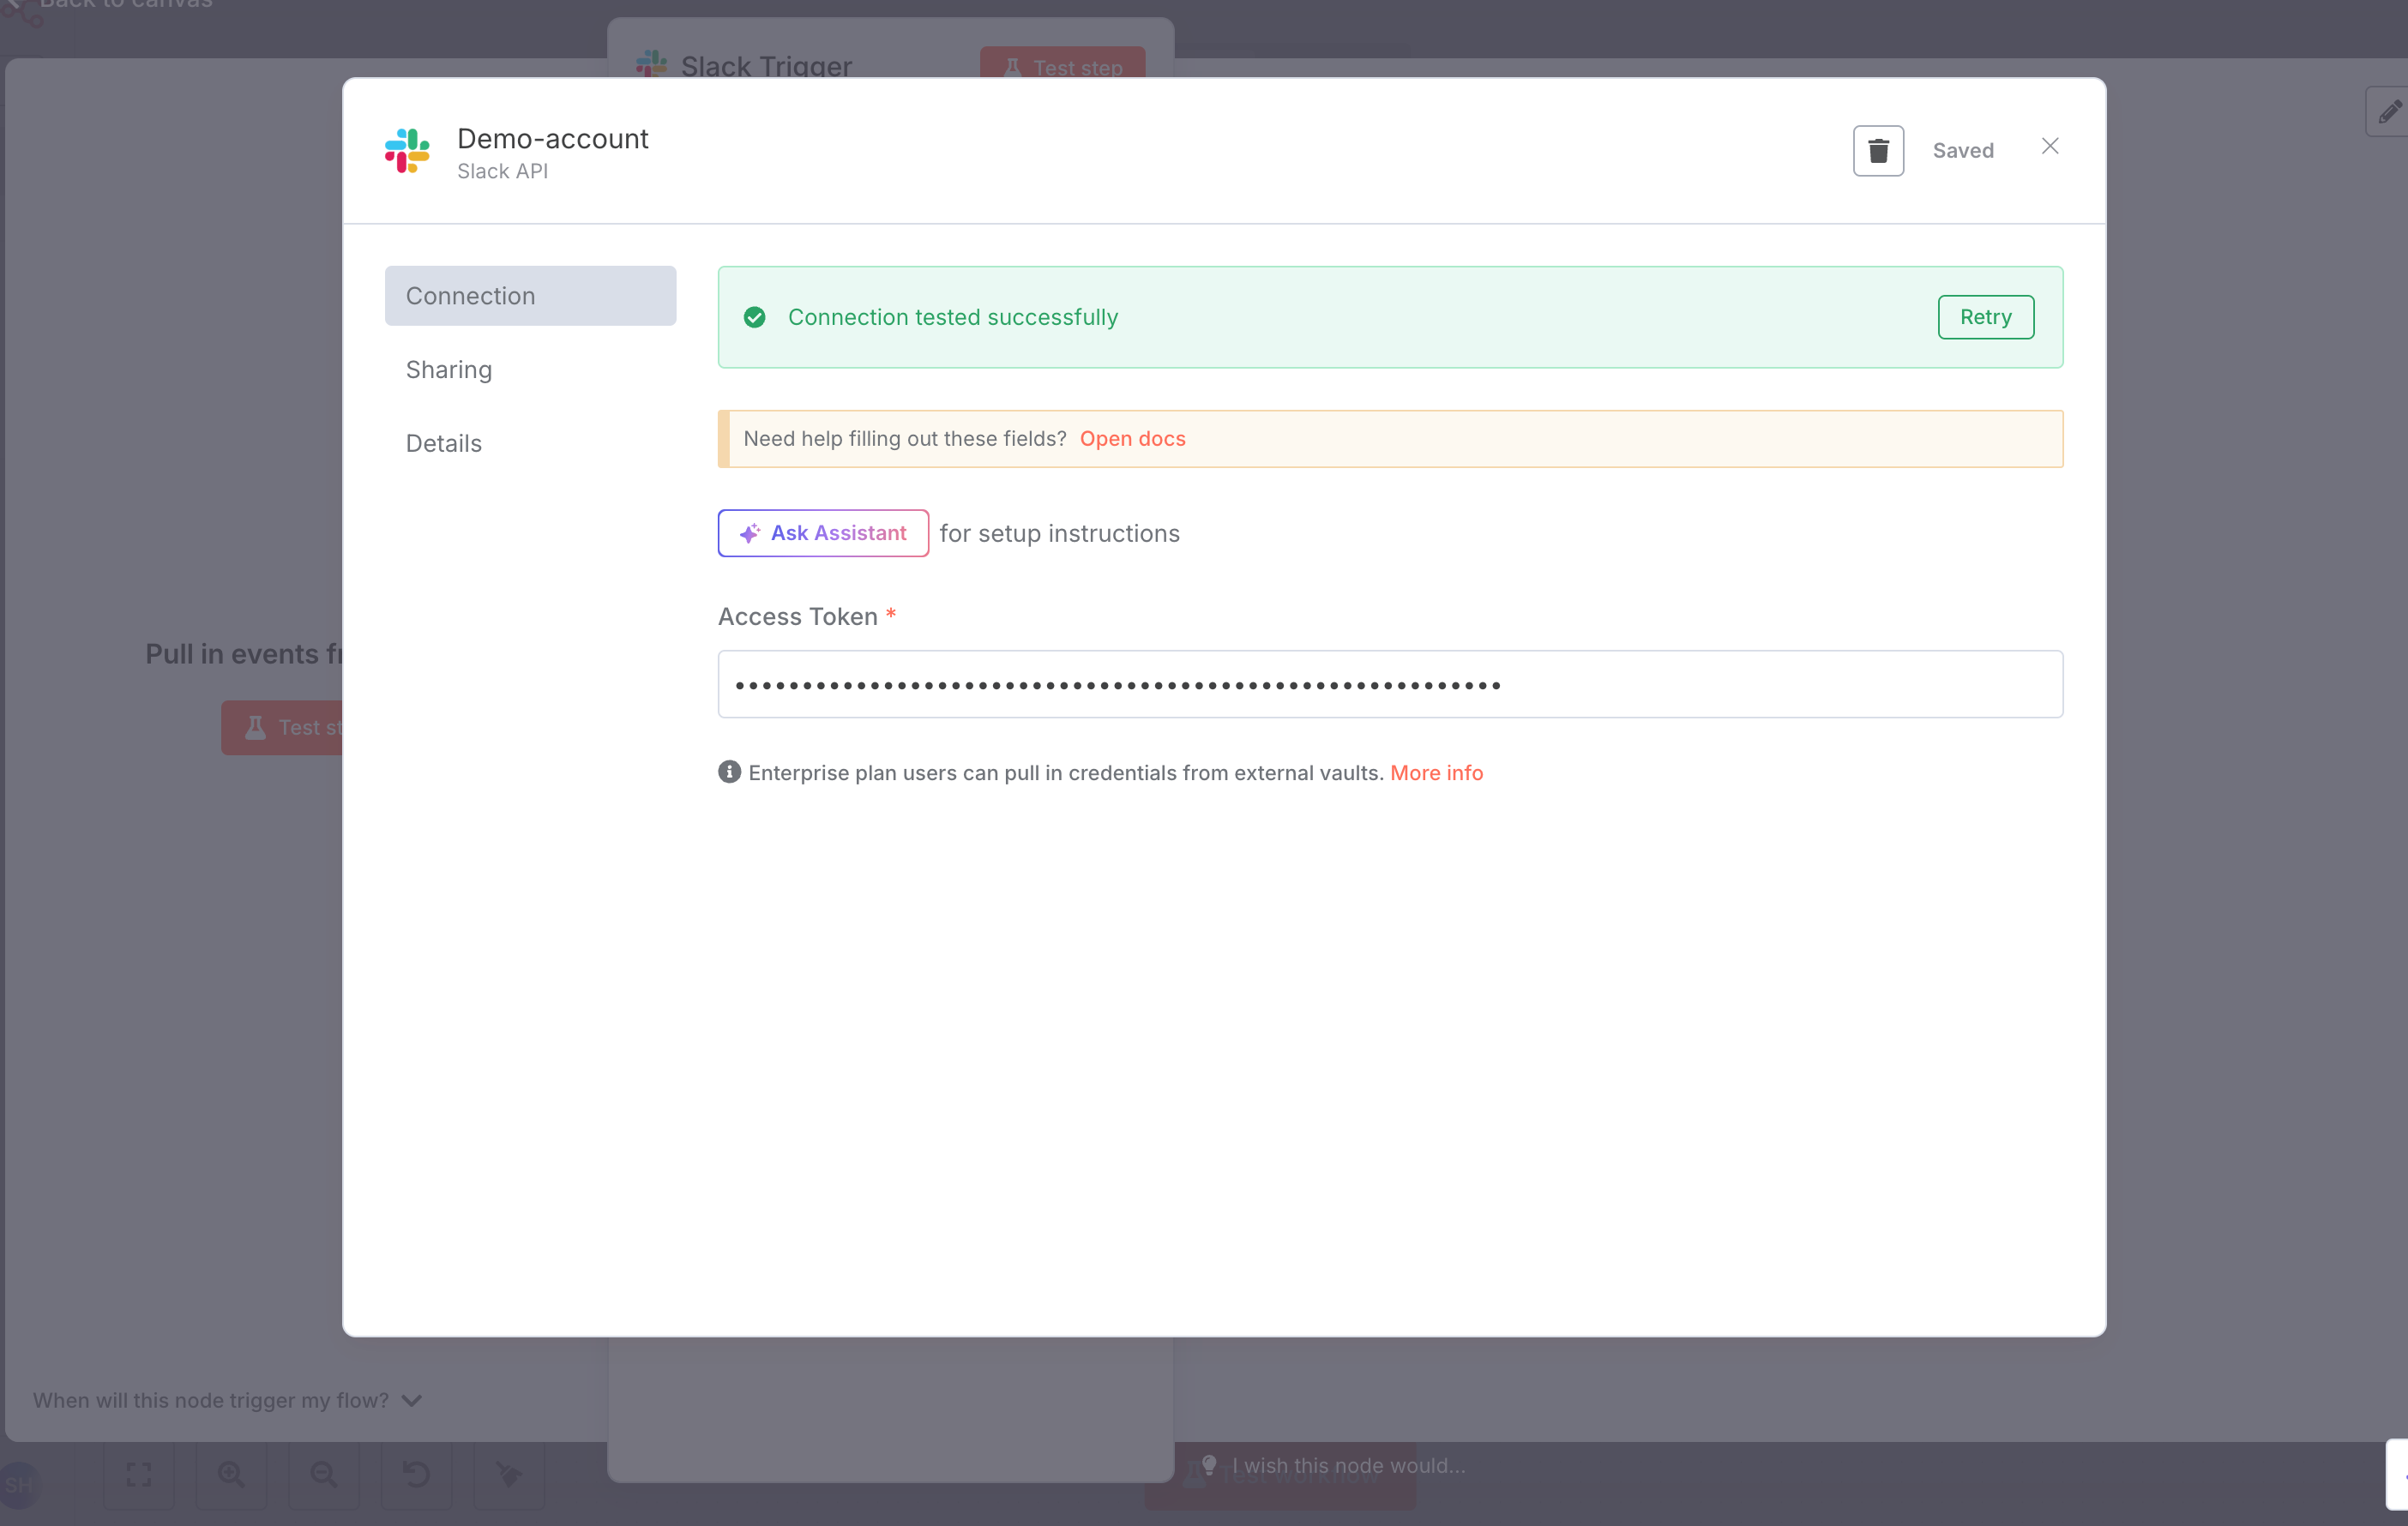Click the green success checkmark icon
Viewport: 2408px width, 1526px height.
point(754,317)
